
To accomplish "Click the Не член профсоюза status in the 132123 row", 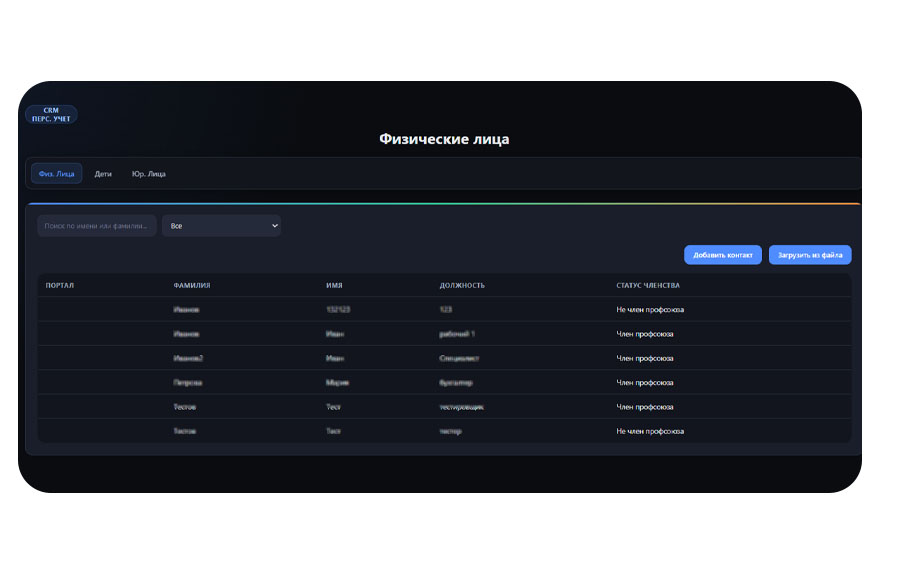I will (650, 309).
